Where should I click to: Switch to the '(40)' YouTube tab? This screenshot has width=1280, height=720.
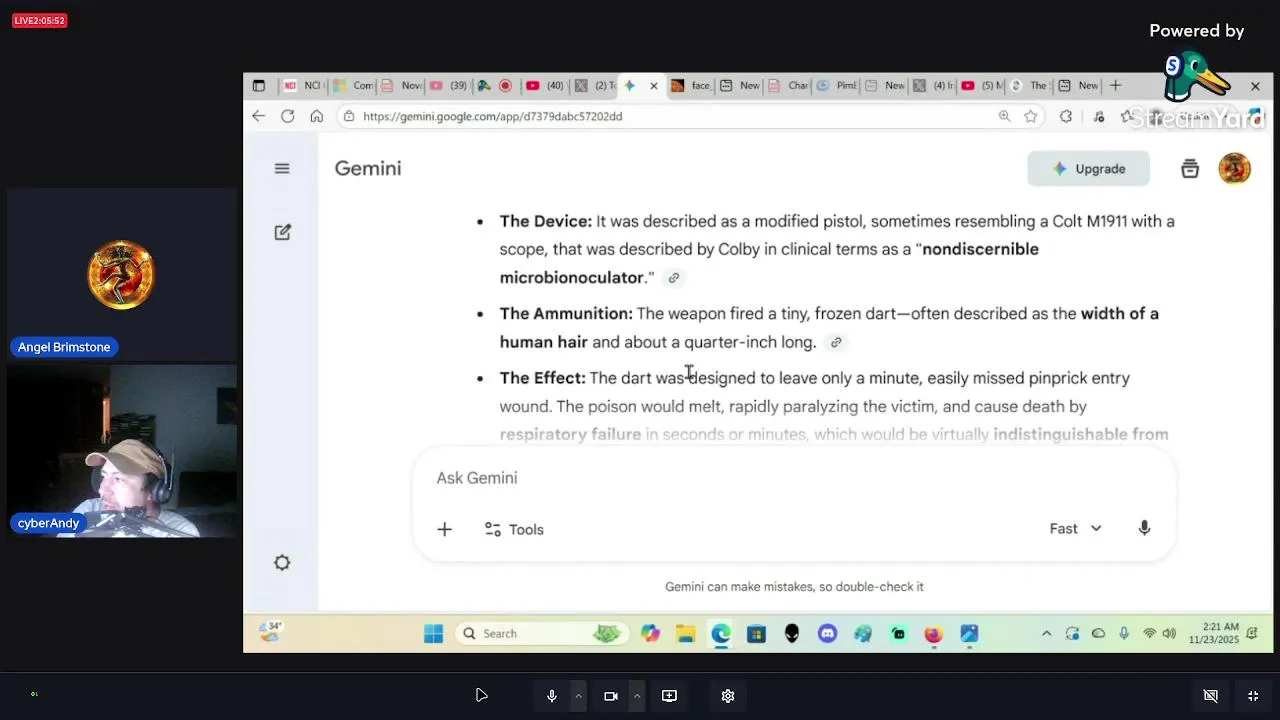point(545,86)
